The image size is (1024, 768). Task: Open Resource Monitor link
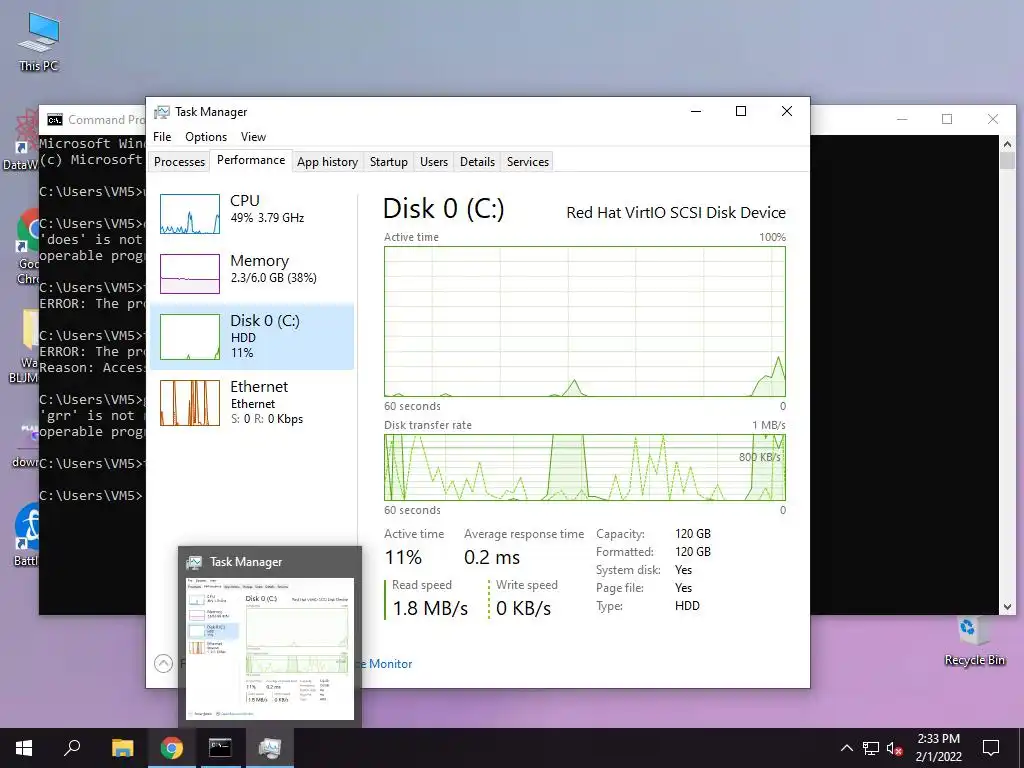click(x=385, y=664)
